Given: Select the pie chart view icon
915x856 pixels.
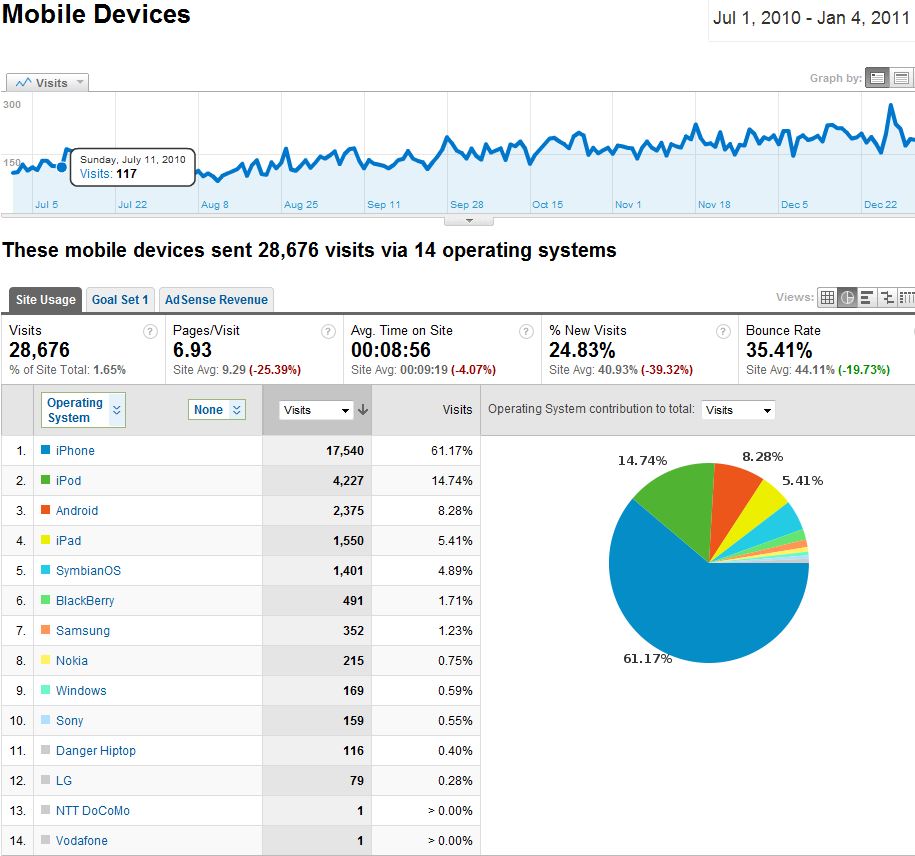Looking at the screenshot, I should pos(847,297).
